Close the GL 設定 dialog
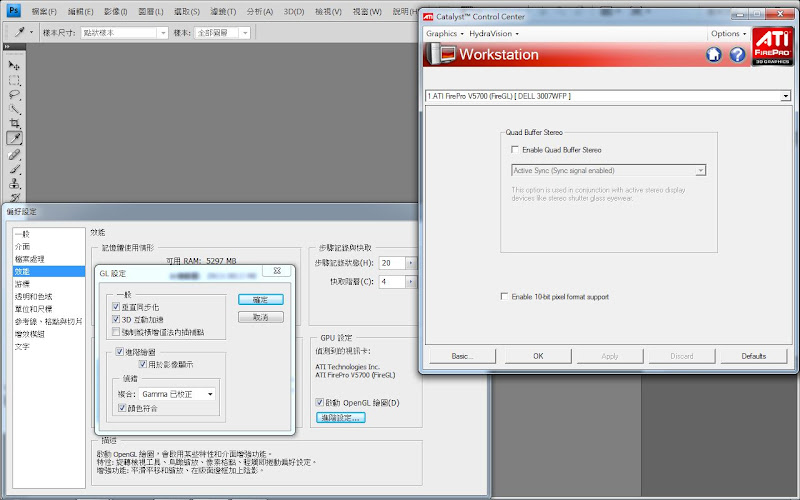The height and width of the screenshot is (500, 800). click(x=277, y=270)
